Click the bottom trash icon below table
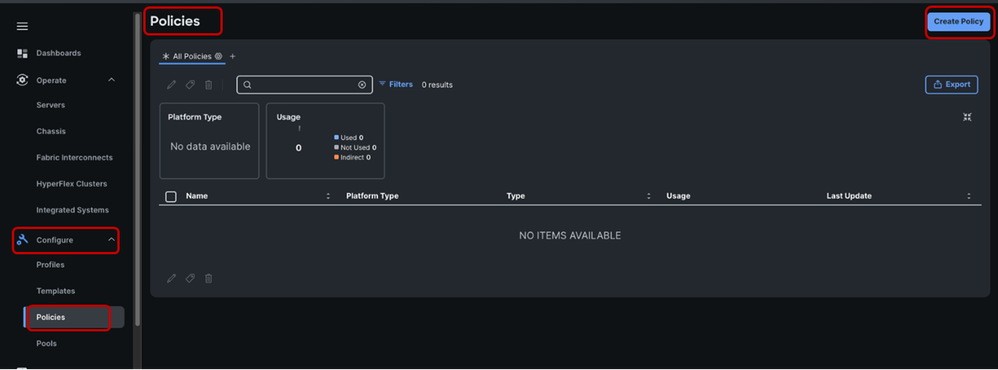 (x=208, y=278)
